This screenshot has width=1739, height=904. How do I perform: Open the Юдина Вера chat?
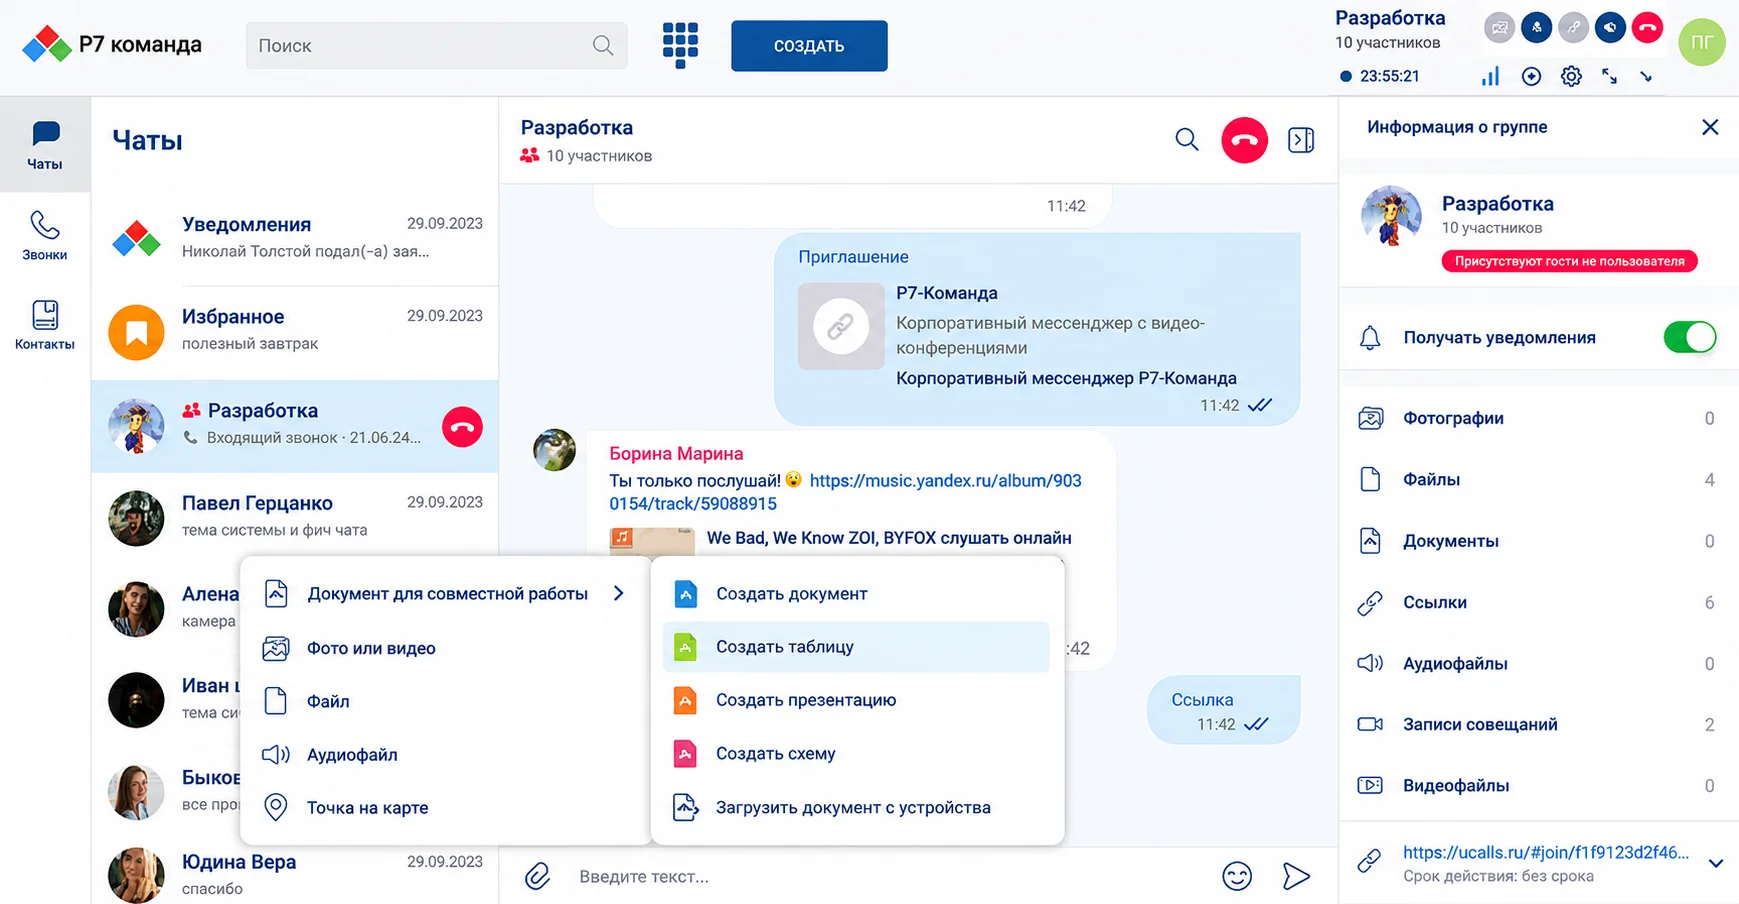[x=295, y=875]
